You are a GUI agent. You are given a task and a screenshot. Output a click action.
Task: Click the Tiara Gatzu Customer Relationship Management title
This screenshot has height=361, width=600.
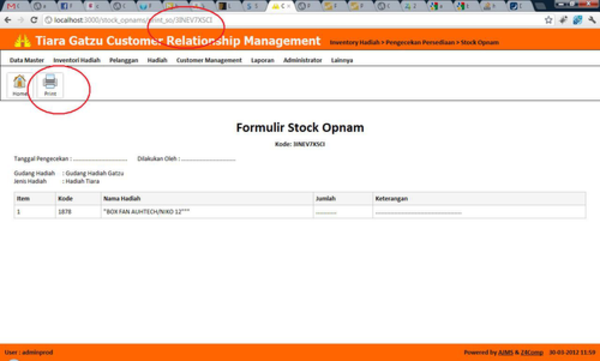(x=178, y=41)
